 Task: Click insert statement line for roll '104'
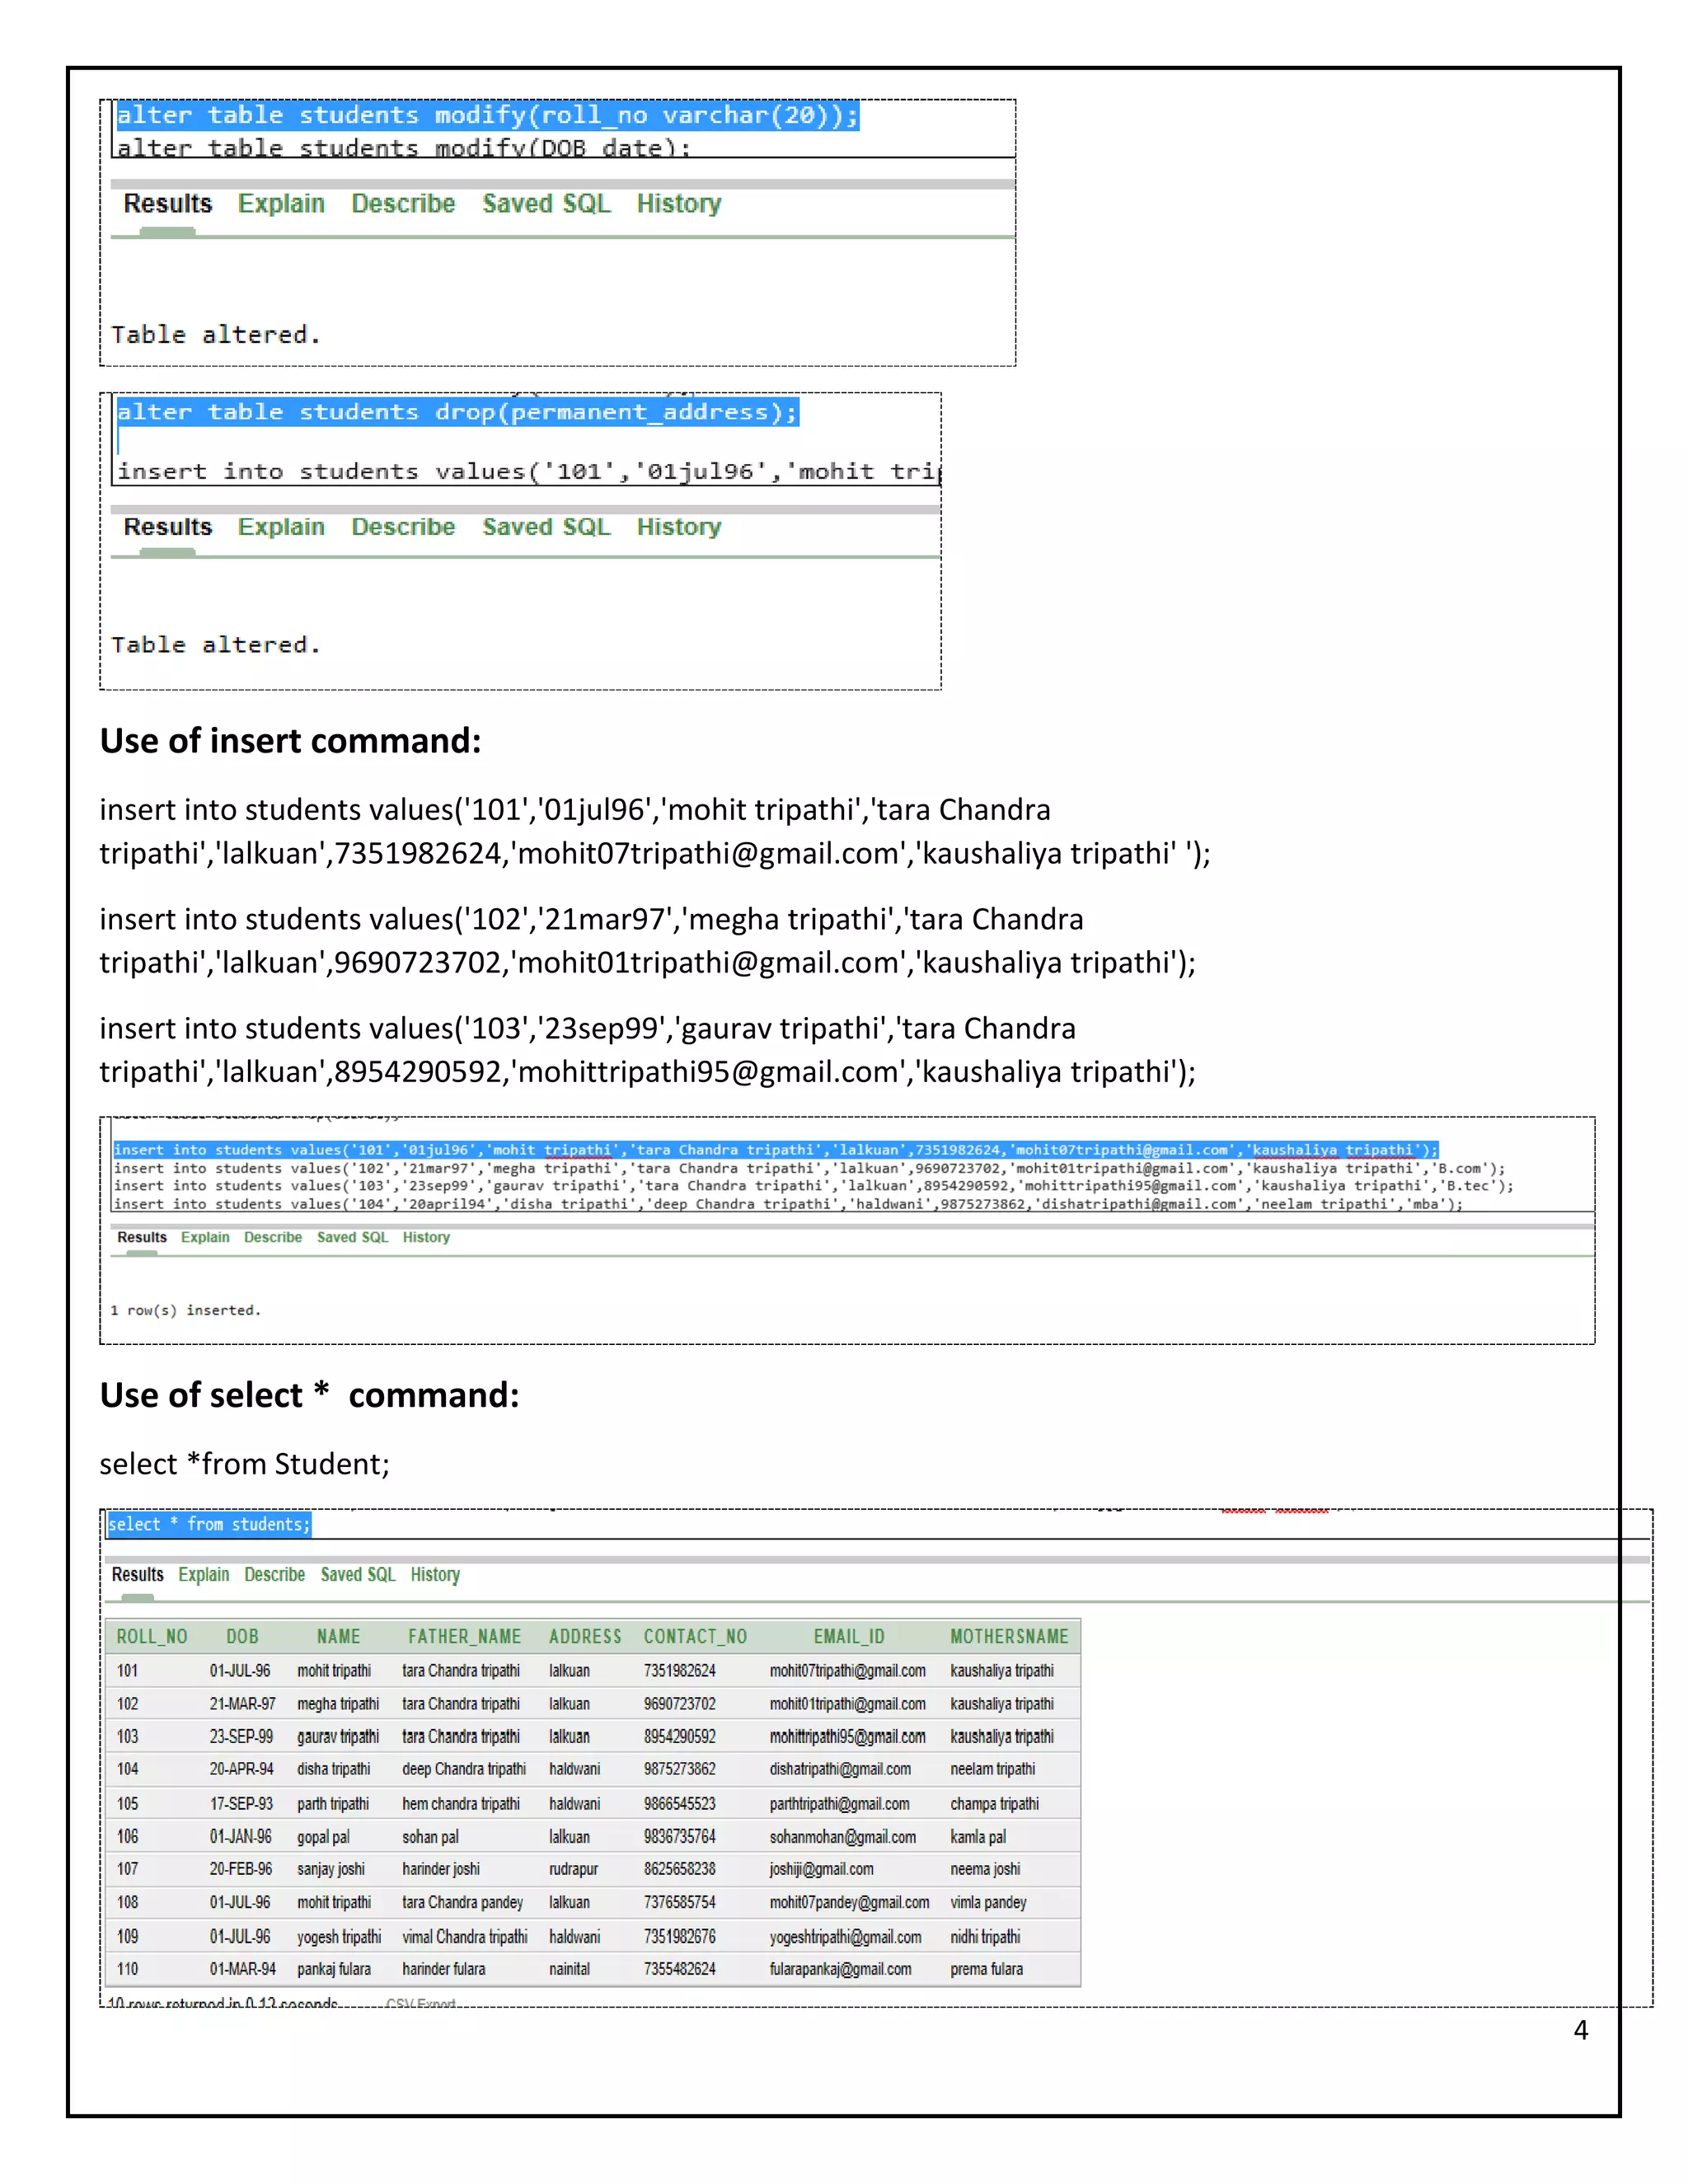(x=788, y=1204)
